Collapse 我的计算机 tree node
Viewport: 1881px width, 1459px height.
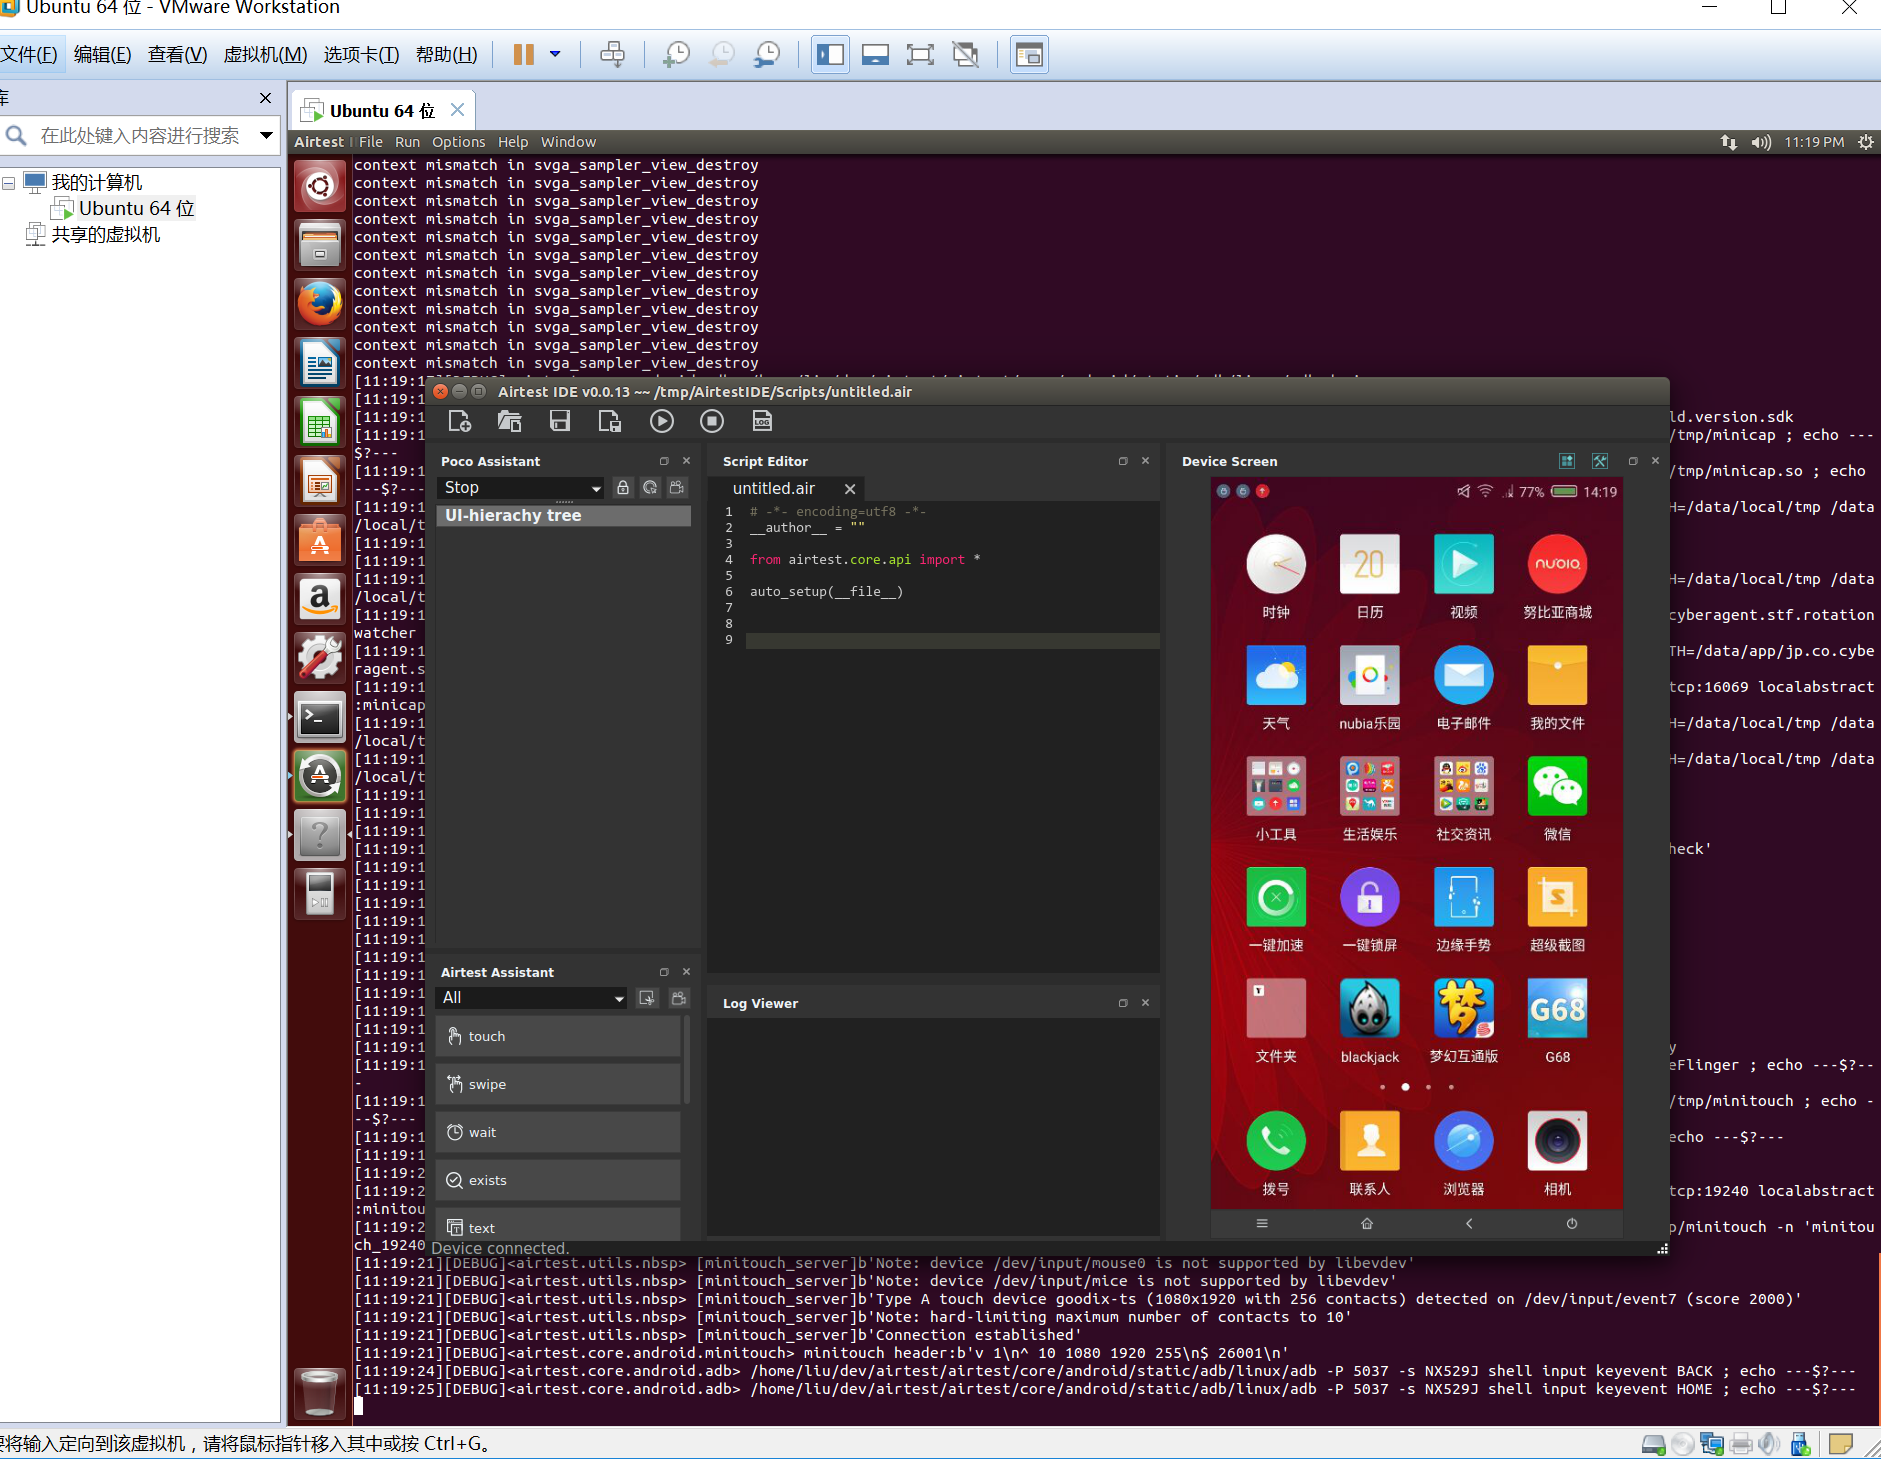tap(9, 183)
